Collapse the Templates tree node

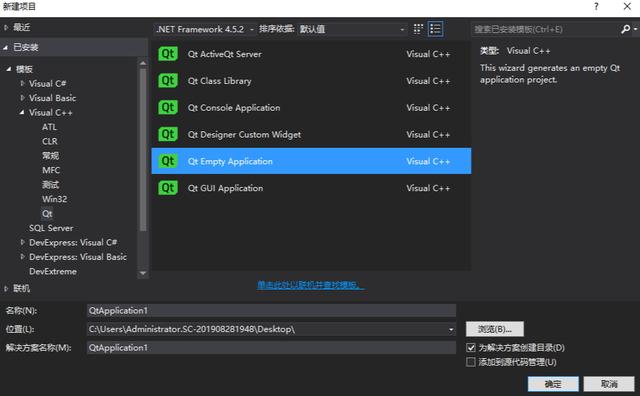(9, 69)
